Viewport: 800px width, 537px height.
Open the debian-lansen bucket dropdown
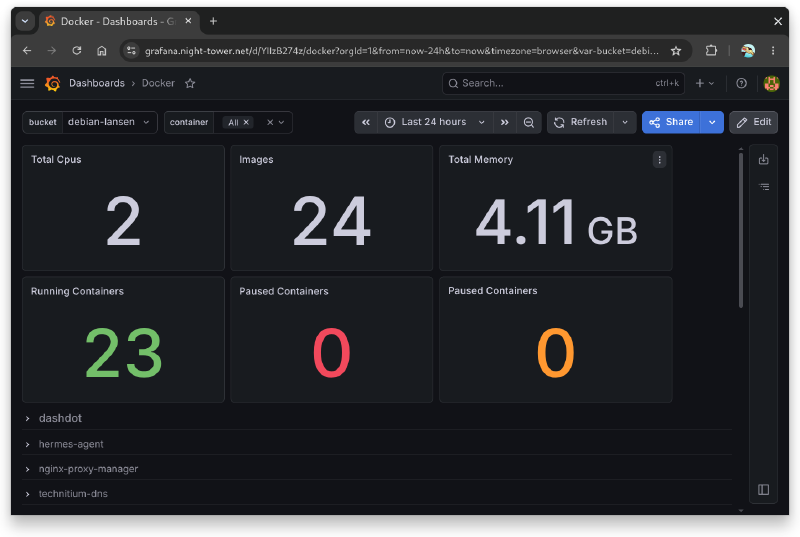point(109,122)
